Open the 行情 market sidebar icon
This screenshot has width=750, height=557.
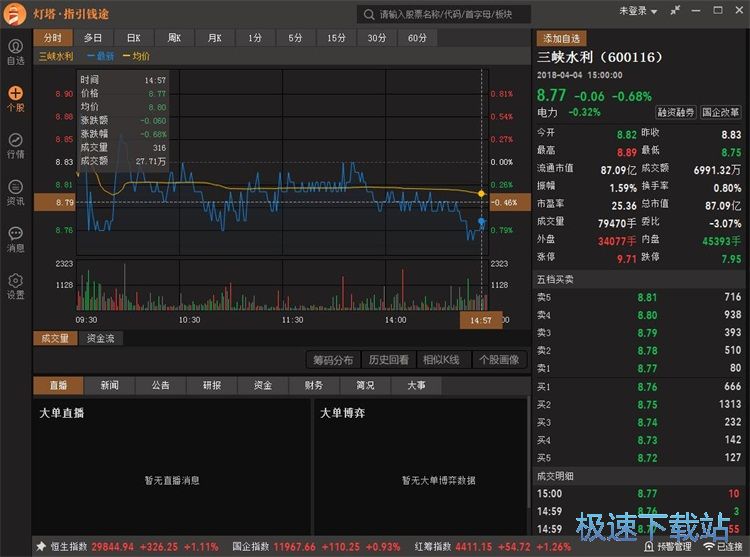tap(15, 145)
